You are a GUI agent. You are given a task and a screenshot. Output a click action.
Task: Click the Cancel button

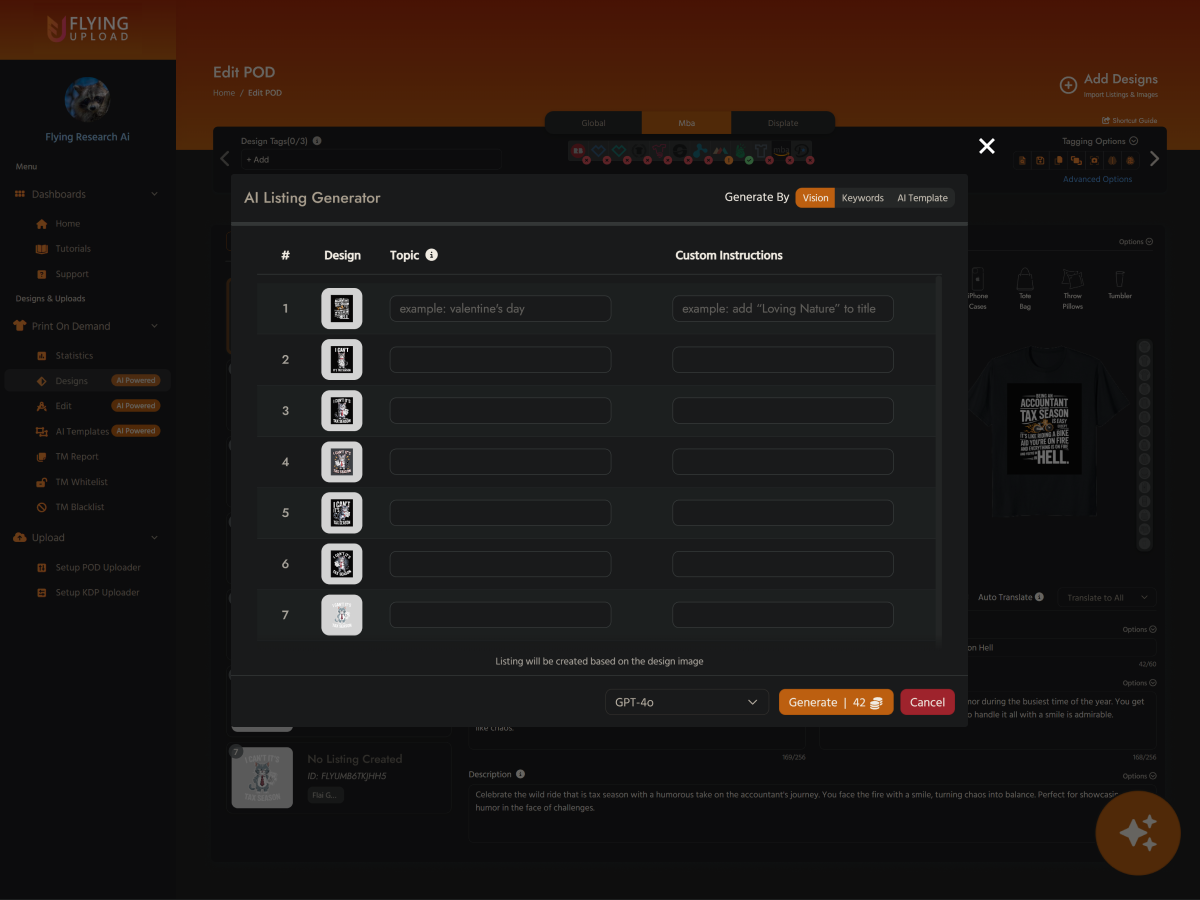coord(927,702)
